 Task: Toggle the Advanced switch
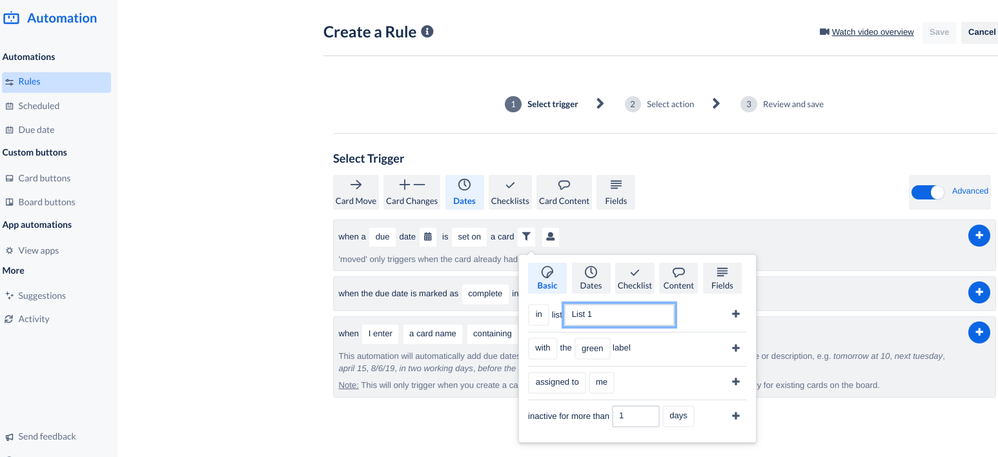pyautogui.click(x=927, y=192)
